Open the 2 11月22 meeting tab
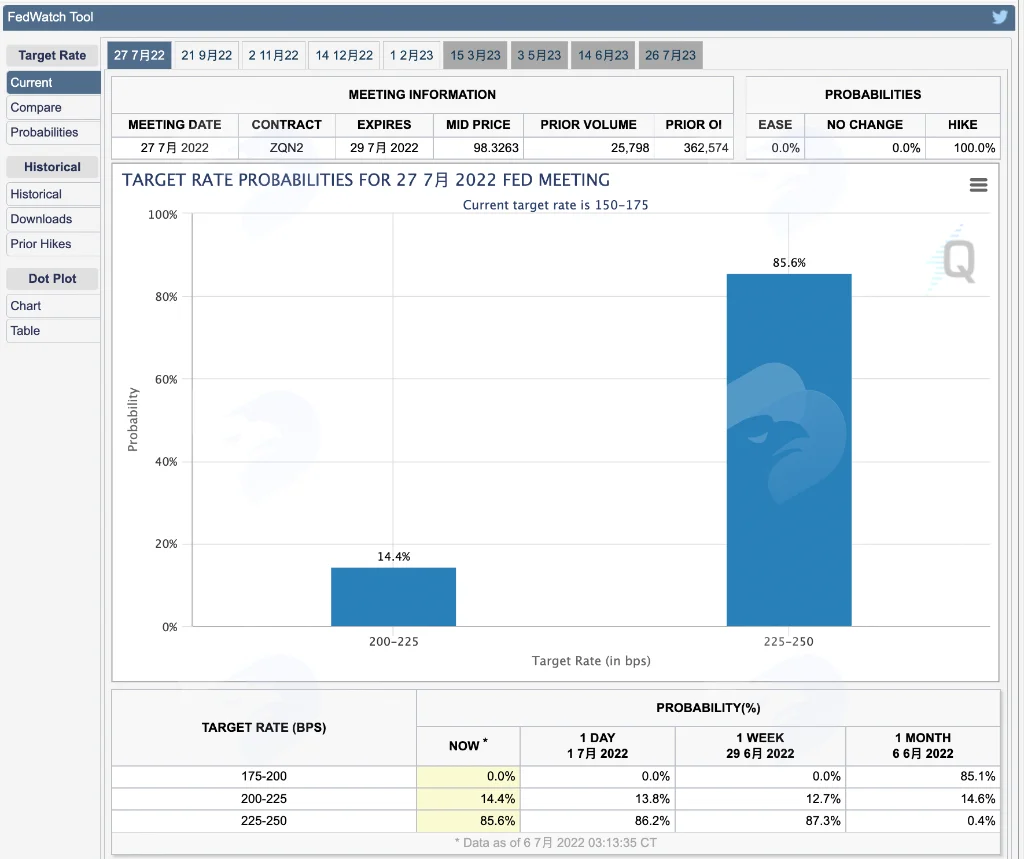The width and height of the screenshot is (1024, 859). pos(273,56)
